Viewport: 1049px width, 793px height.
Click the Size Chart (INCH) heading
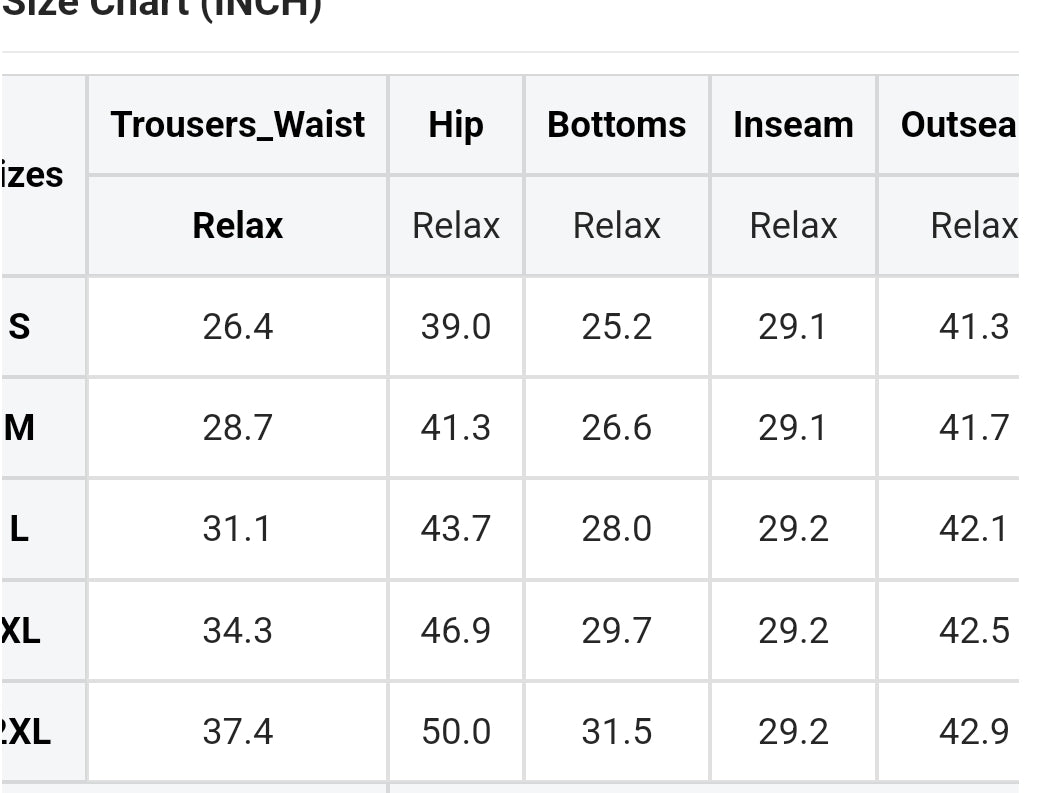click(163, 9)
